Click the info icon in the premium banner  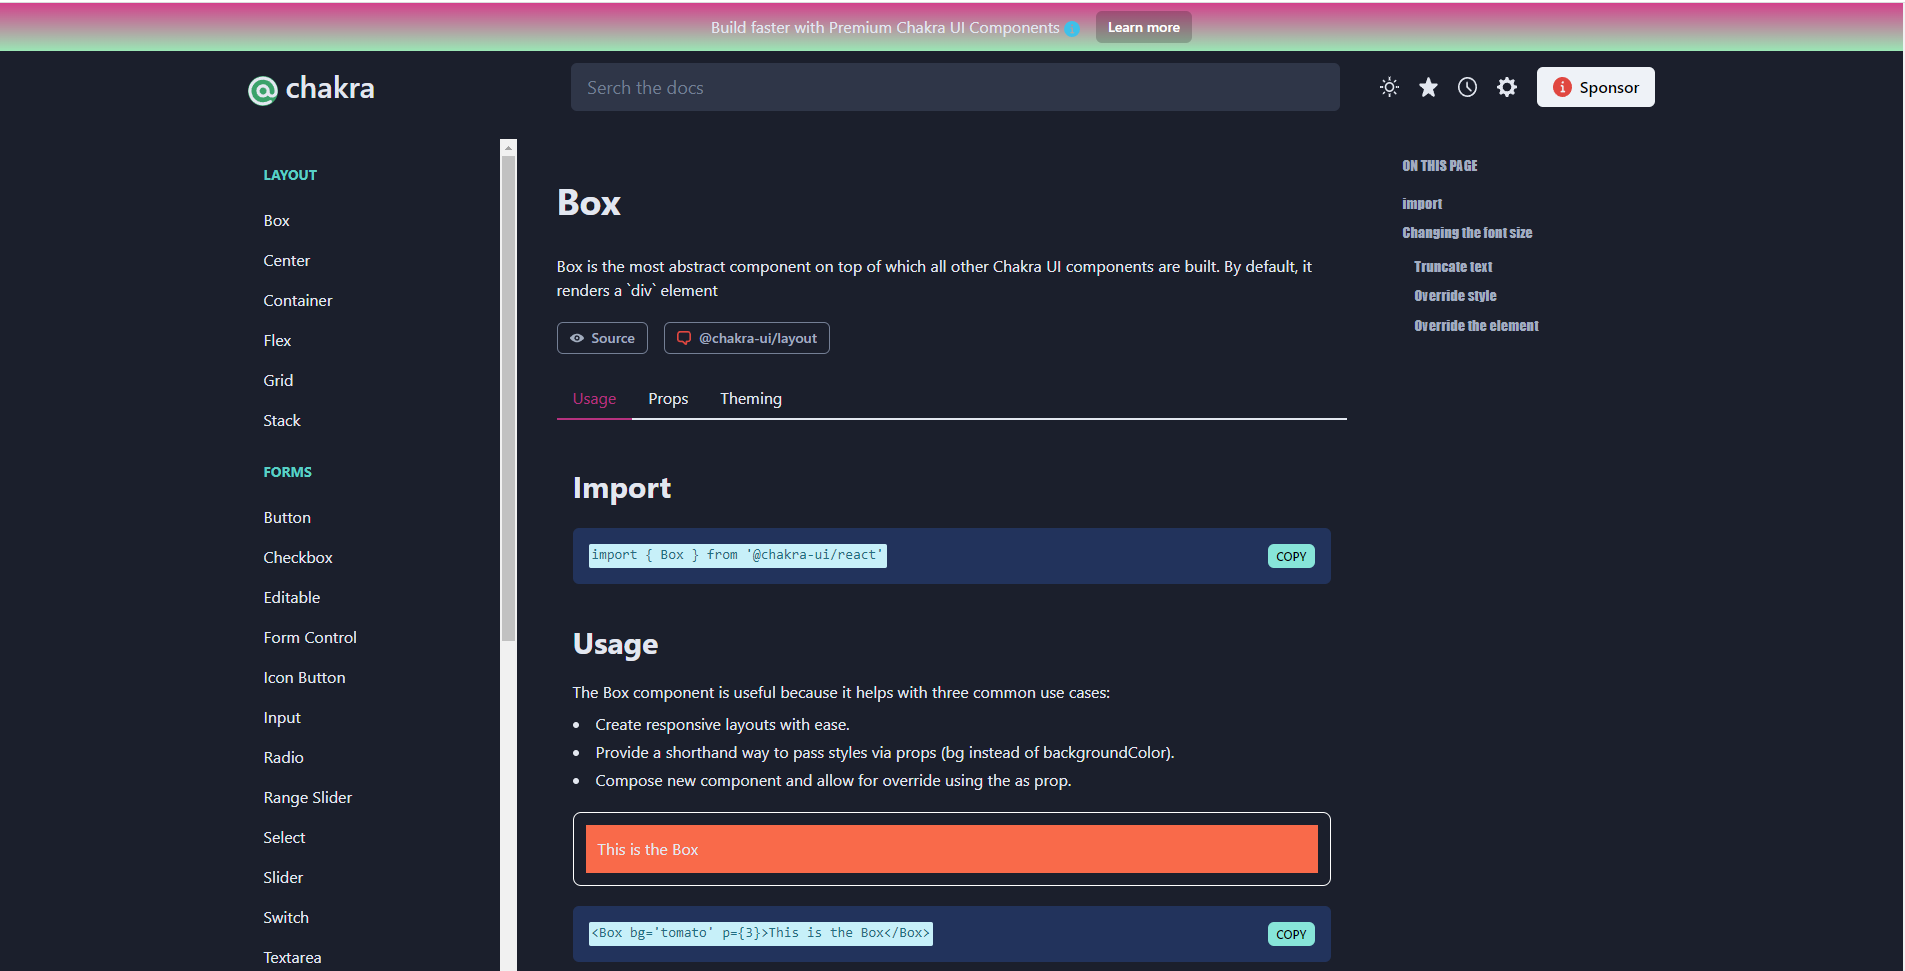(1074, 28)
